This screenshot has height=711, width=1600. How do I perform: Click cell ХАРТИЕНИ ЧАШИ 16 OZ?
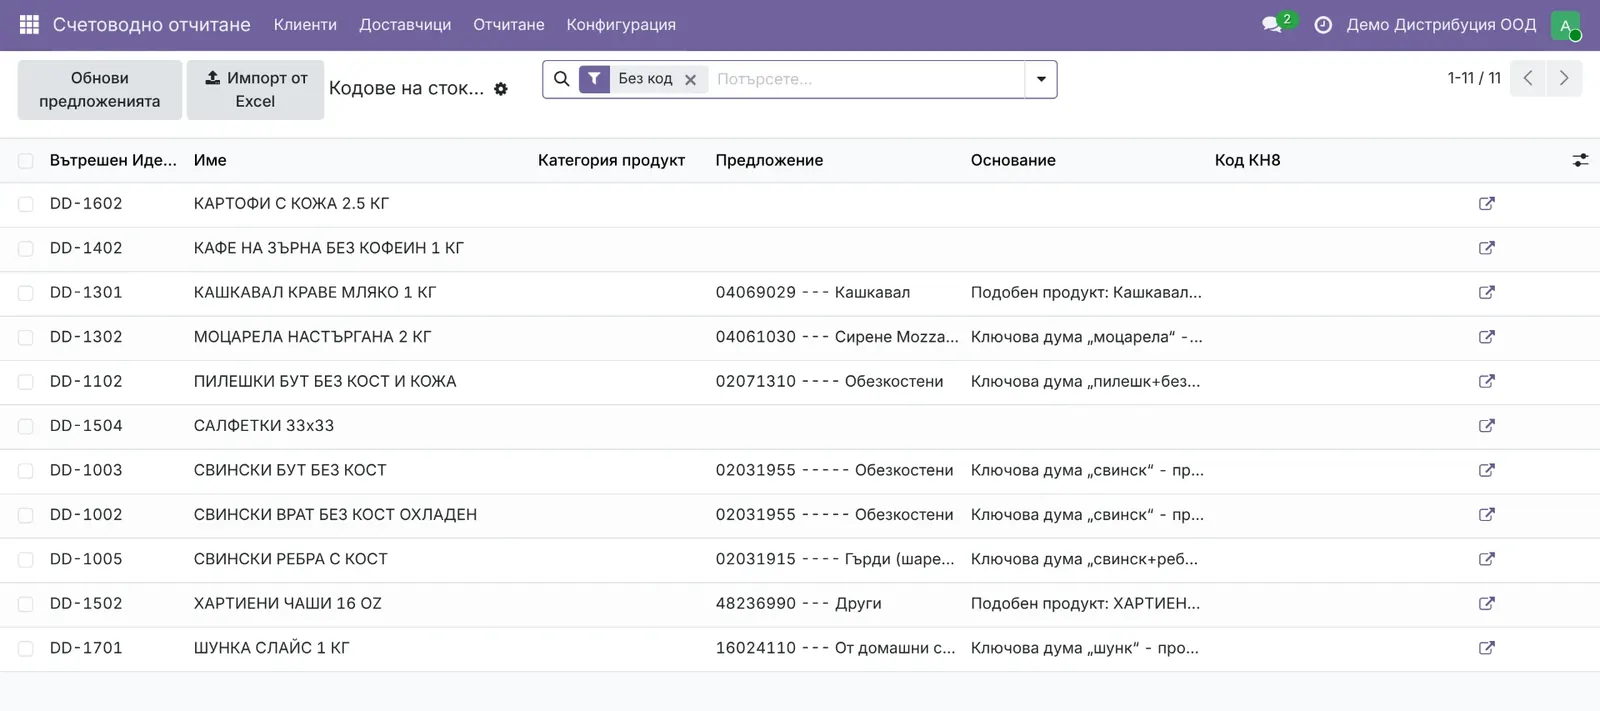[x=287, y=604]
